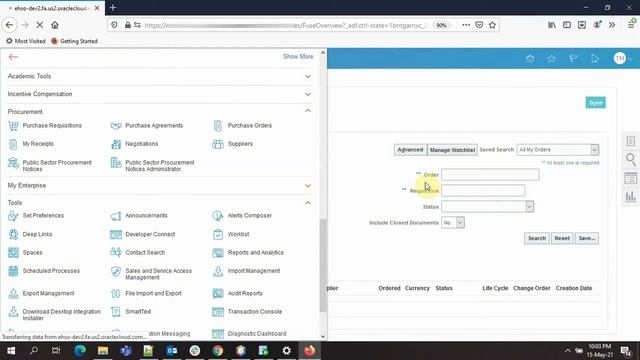This screenshot has width=640, height=360.
Task: Open Transaction Console icon
Action: pos(218,312)
